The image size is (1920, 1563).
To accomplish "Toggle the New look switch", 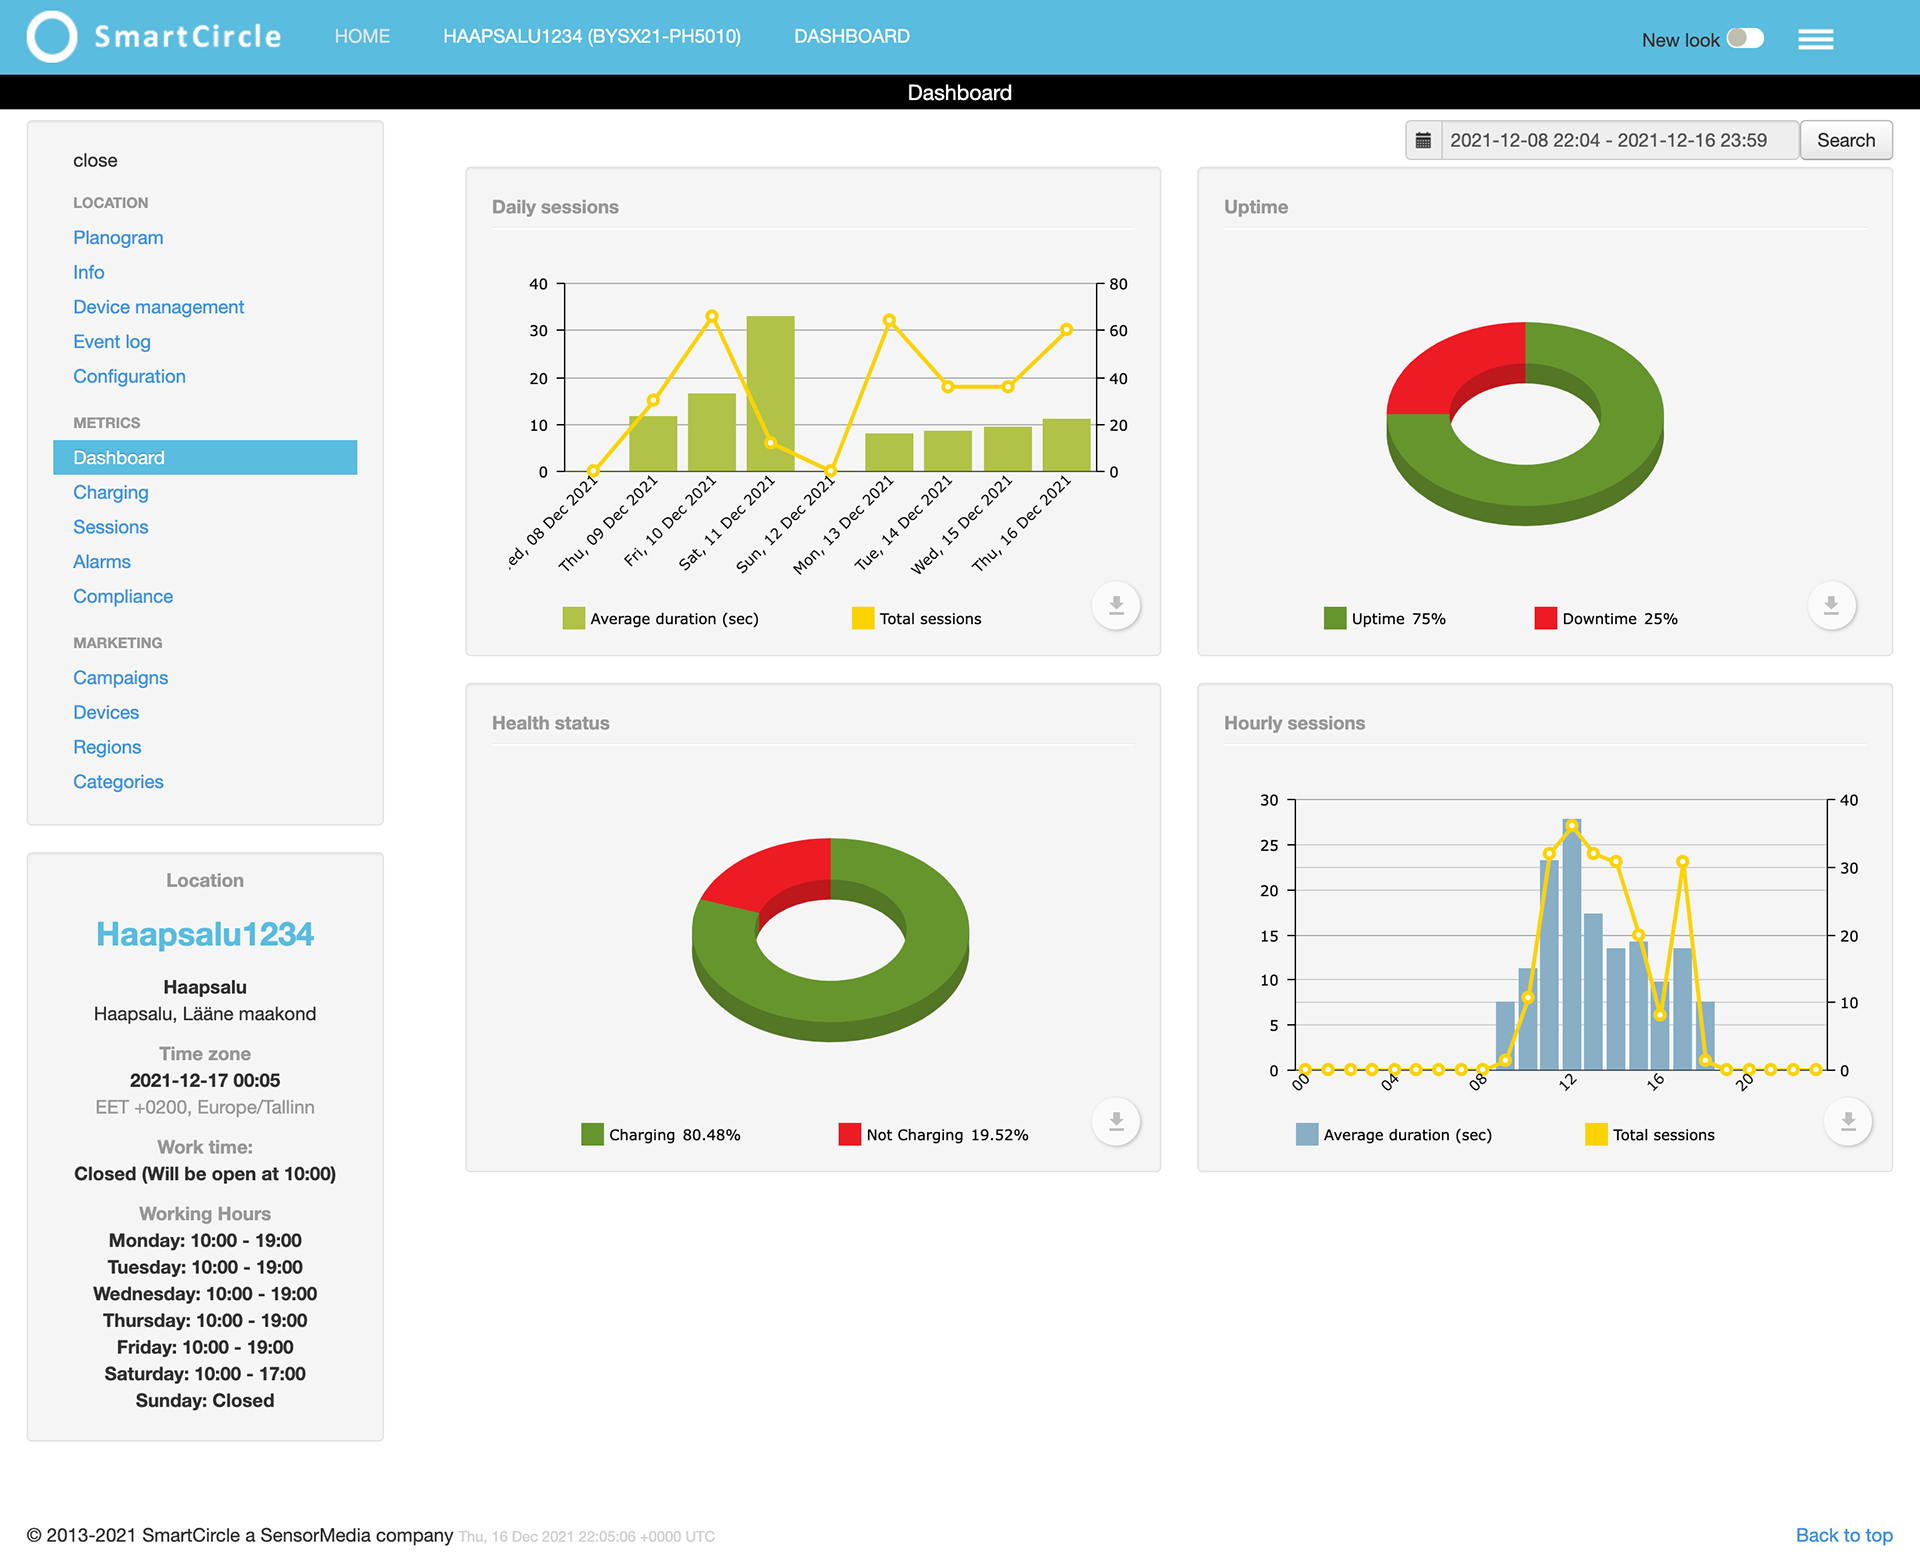I will (x=1745, y=39).
